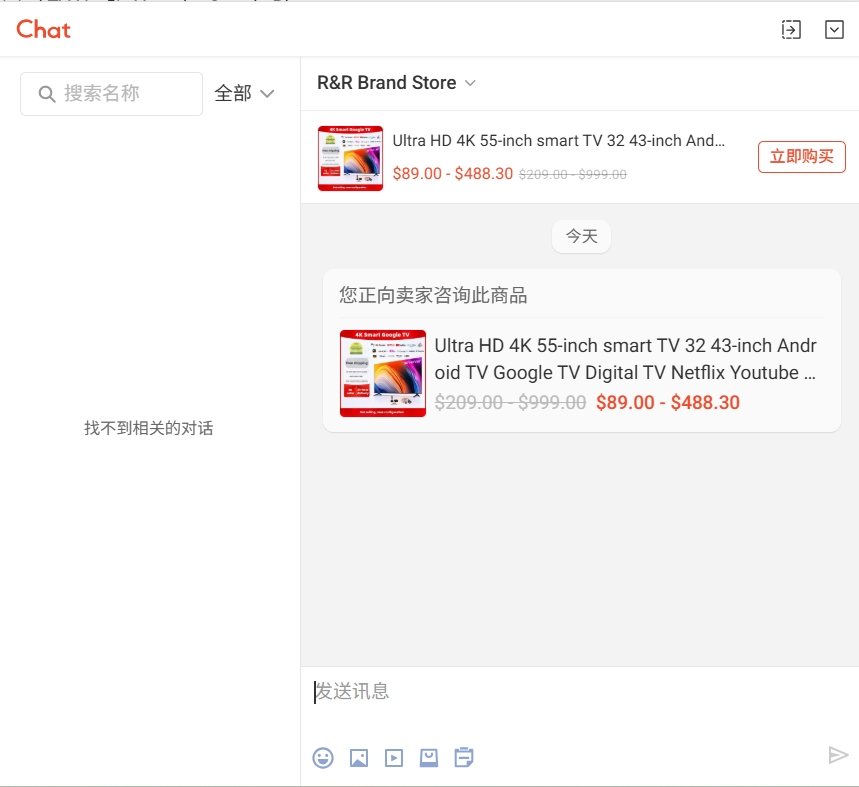Open the products shopping bag icon
The width and height of the screenshot is (859, 787).
(429, 758)
